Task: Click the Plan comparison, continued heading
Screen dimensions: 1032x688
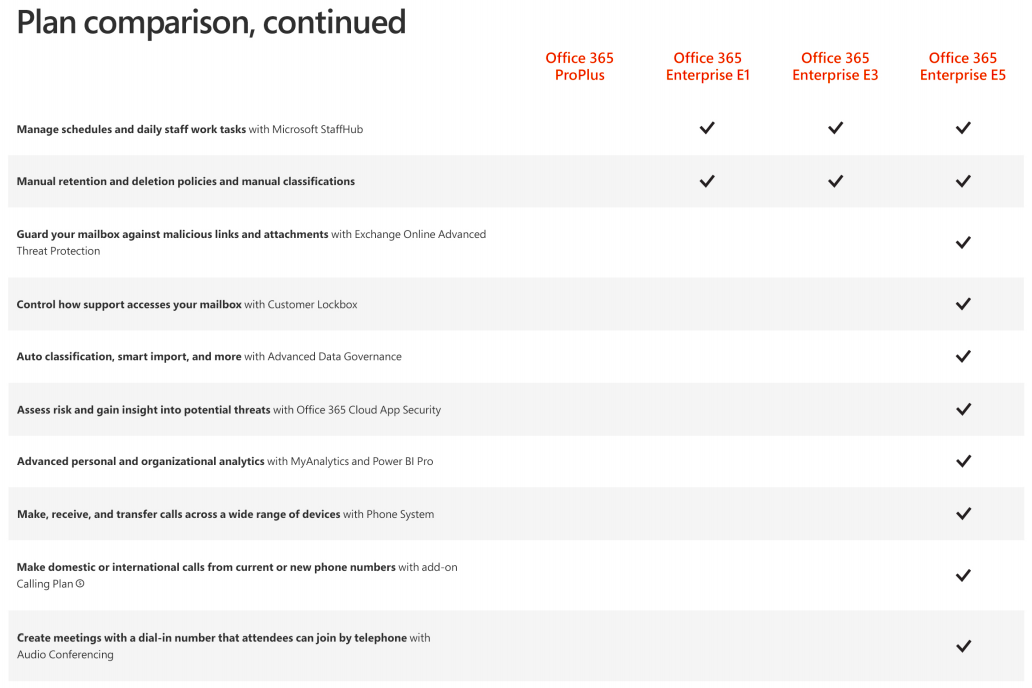Action: point(211,22)
